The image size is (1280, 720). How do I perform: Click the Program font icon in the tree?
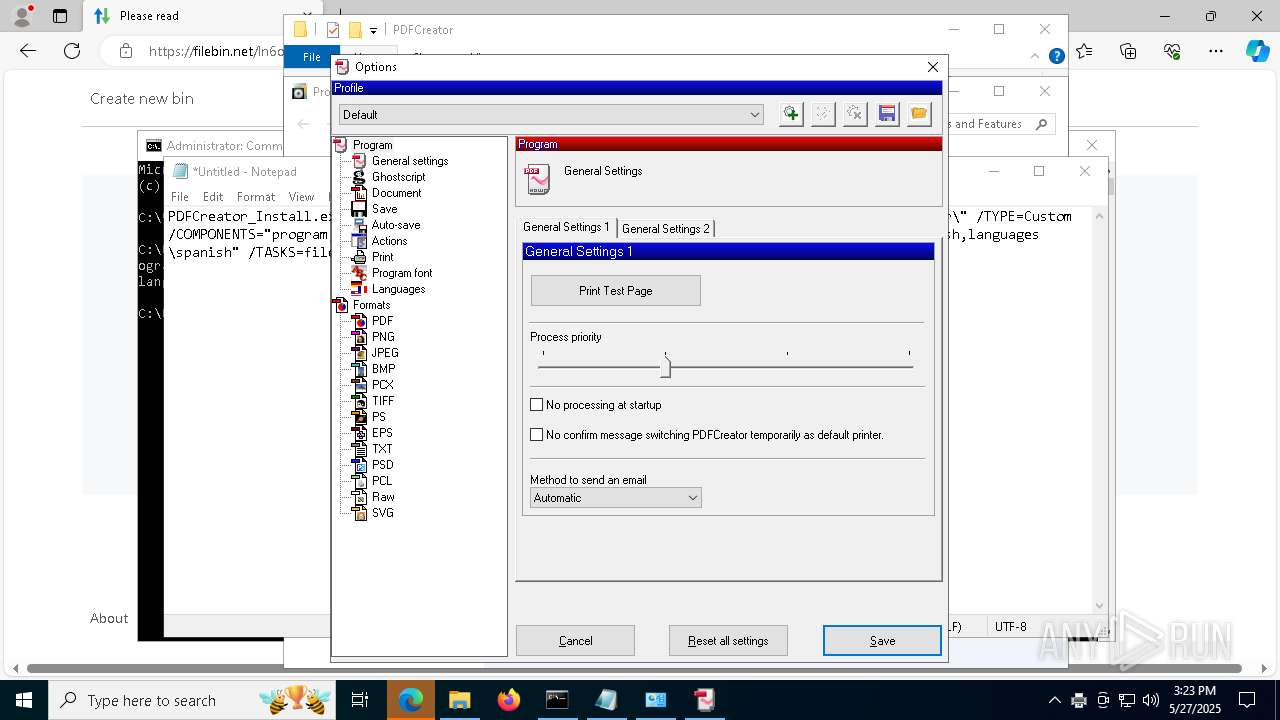[359, 273]
